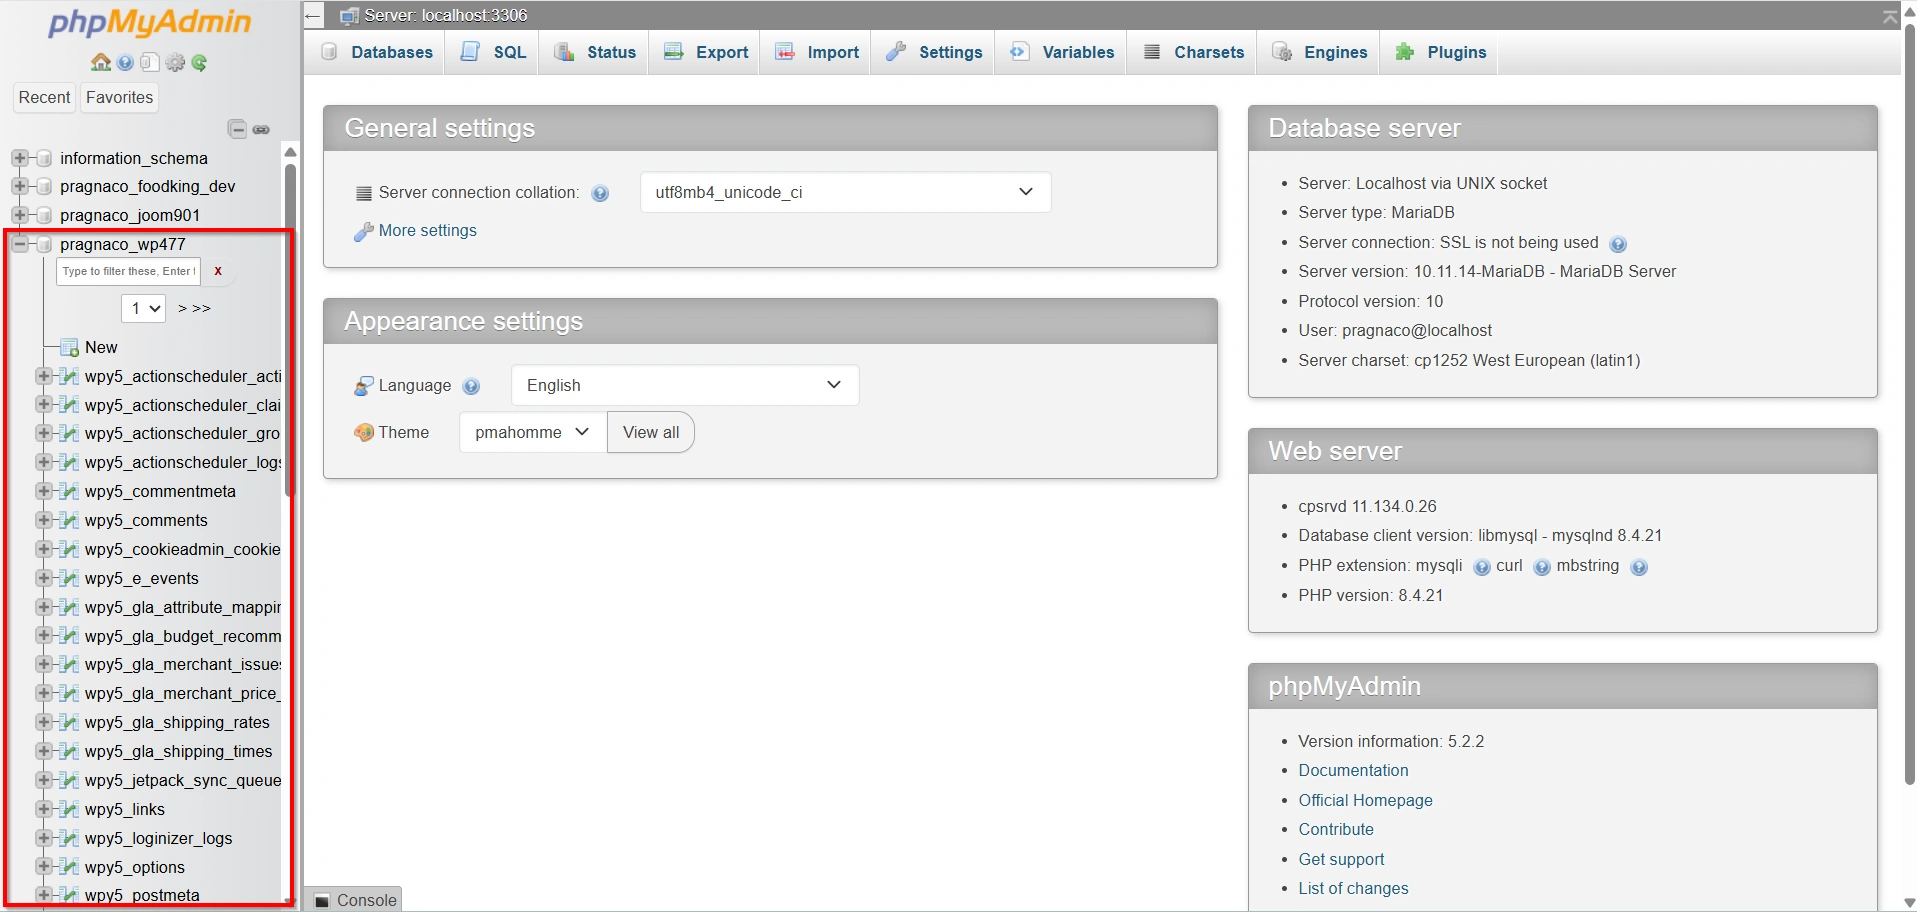Click the New table icon in the tree
The image size is (1917, 912).
(69, 348)
